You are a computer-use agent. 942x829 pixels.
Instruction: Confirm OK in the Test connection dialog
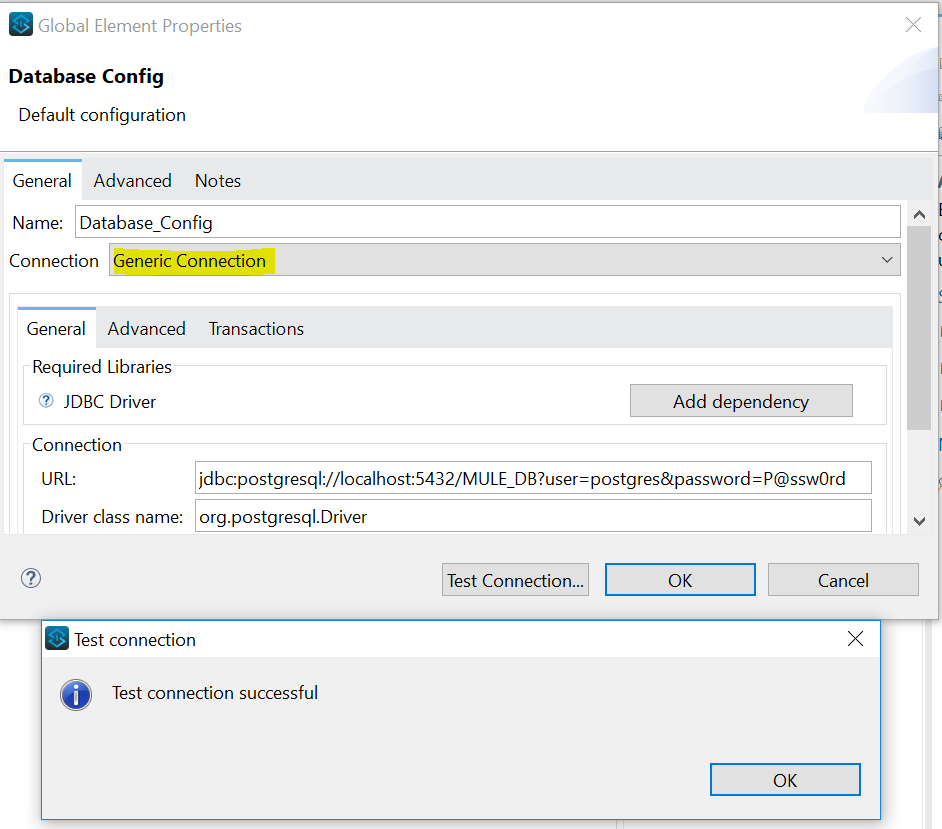pos(785,780)
